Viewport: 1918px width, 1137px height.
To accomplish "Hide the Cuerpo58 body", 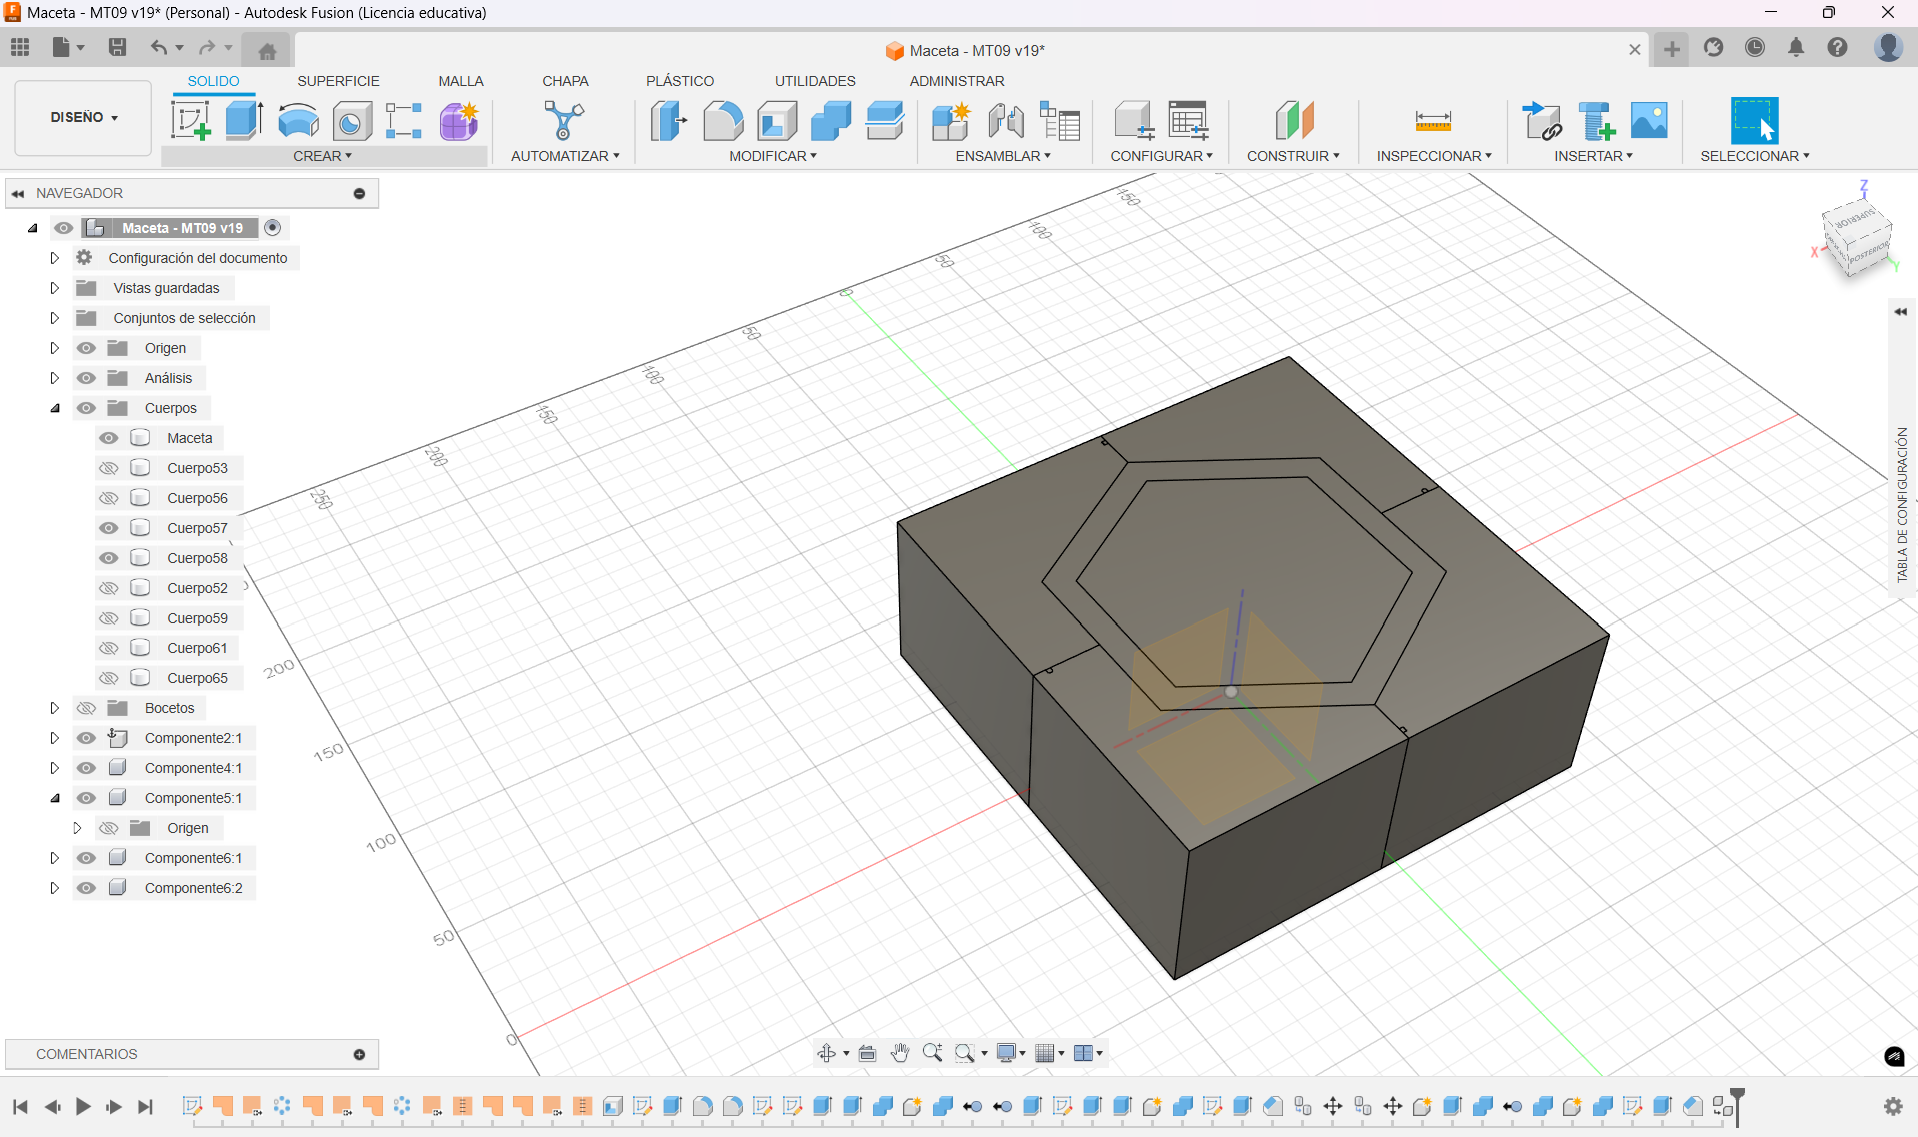I will 108,558.
